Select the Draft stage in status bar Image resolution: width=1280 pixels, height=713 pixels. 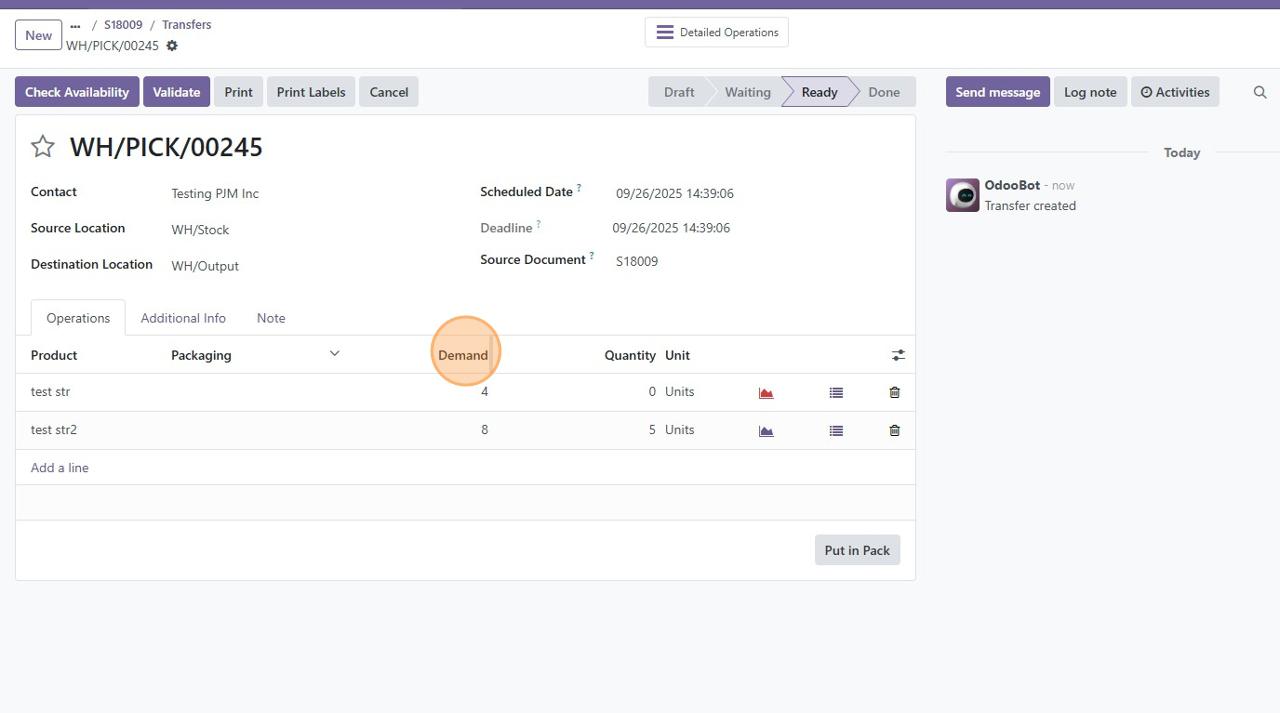coord(678,92)
